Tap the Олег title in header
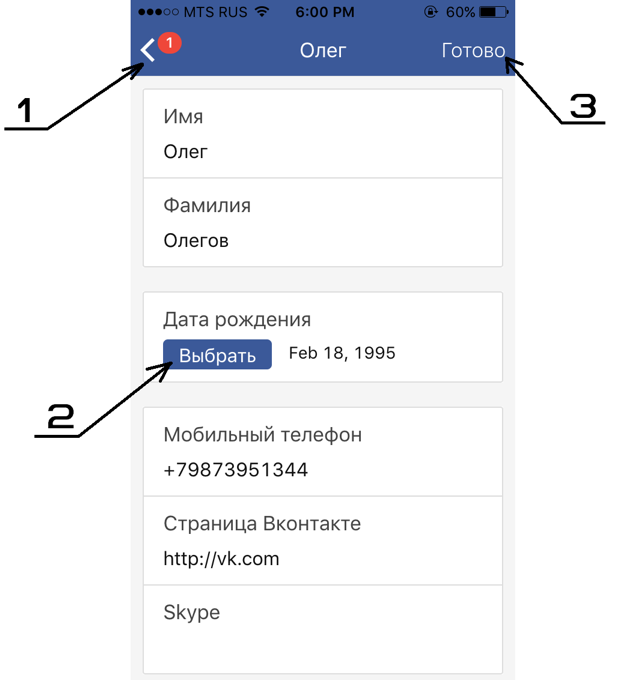 pyautogui.click(x=323, y=51)
